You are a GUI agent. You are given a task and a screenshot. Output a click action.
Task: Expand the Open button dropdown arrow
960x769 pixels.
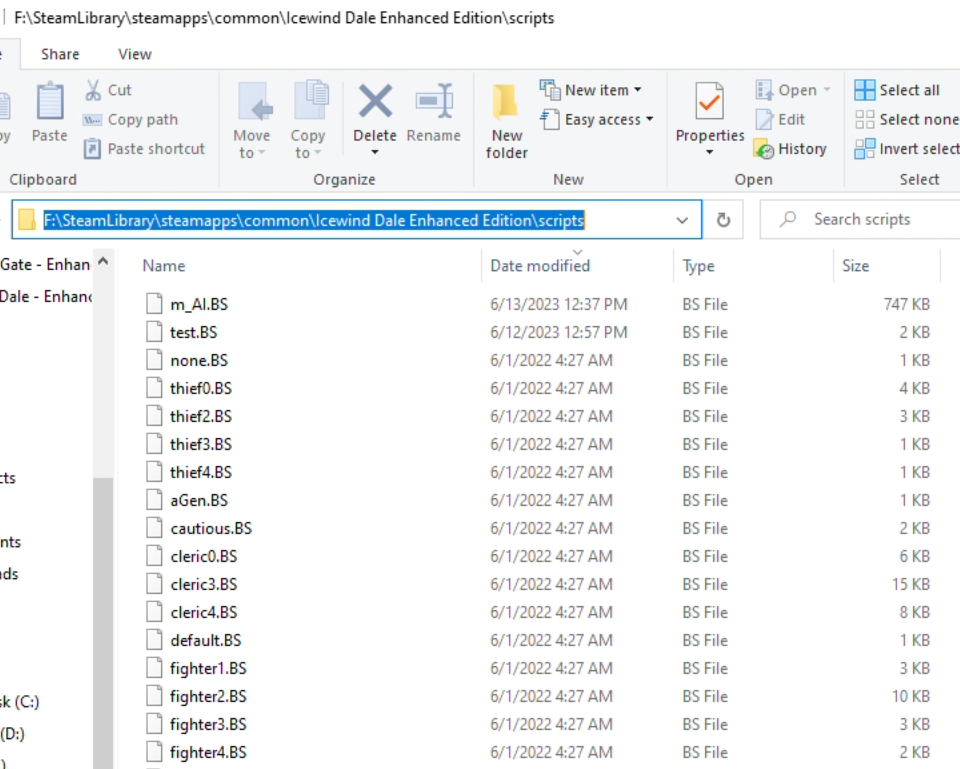coord(827,90)
